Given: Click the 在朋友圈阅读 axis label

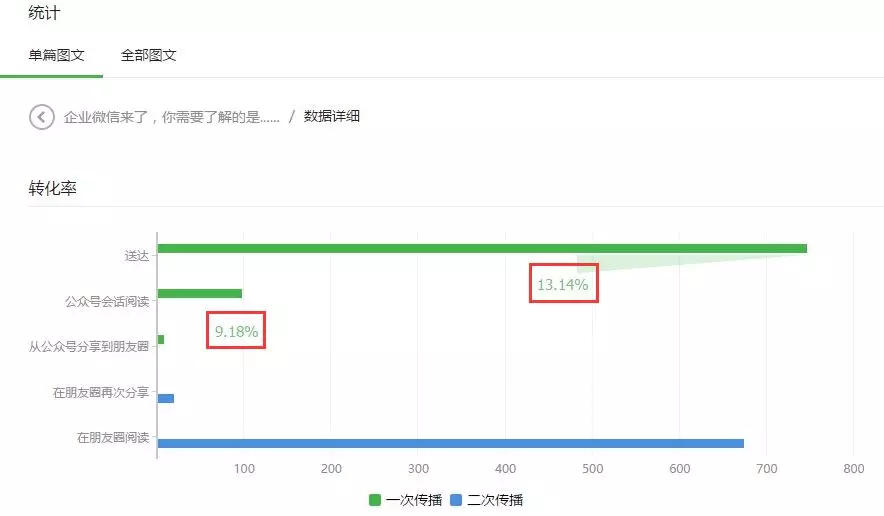Looking at the screenshot, I should coord(113,438).
